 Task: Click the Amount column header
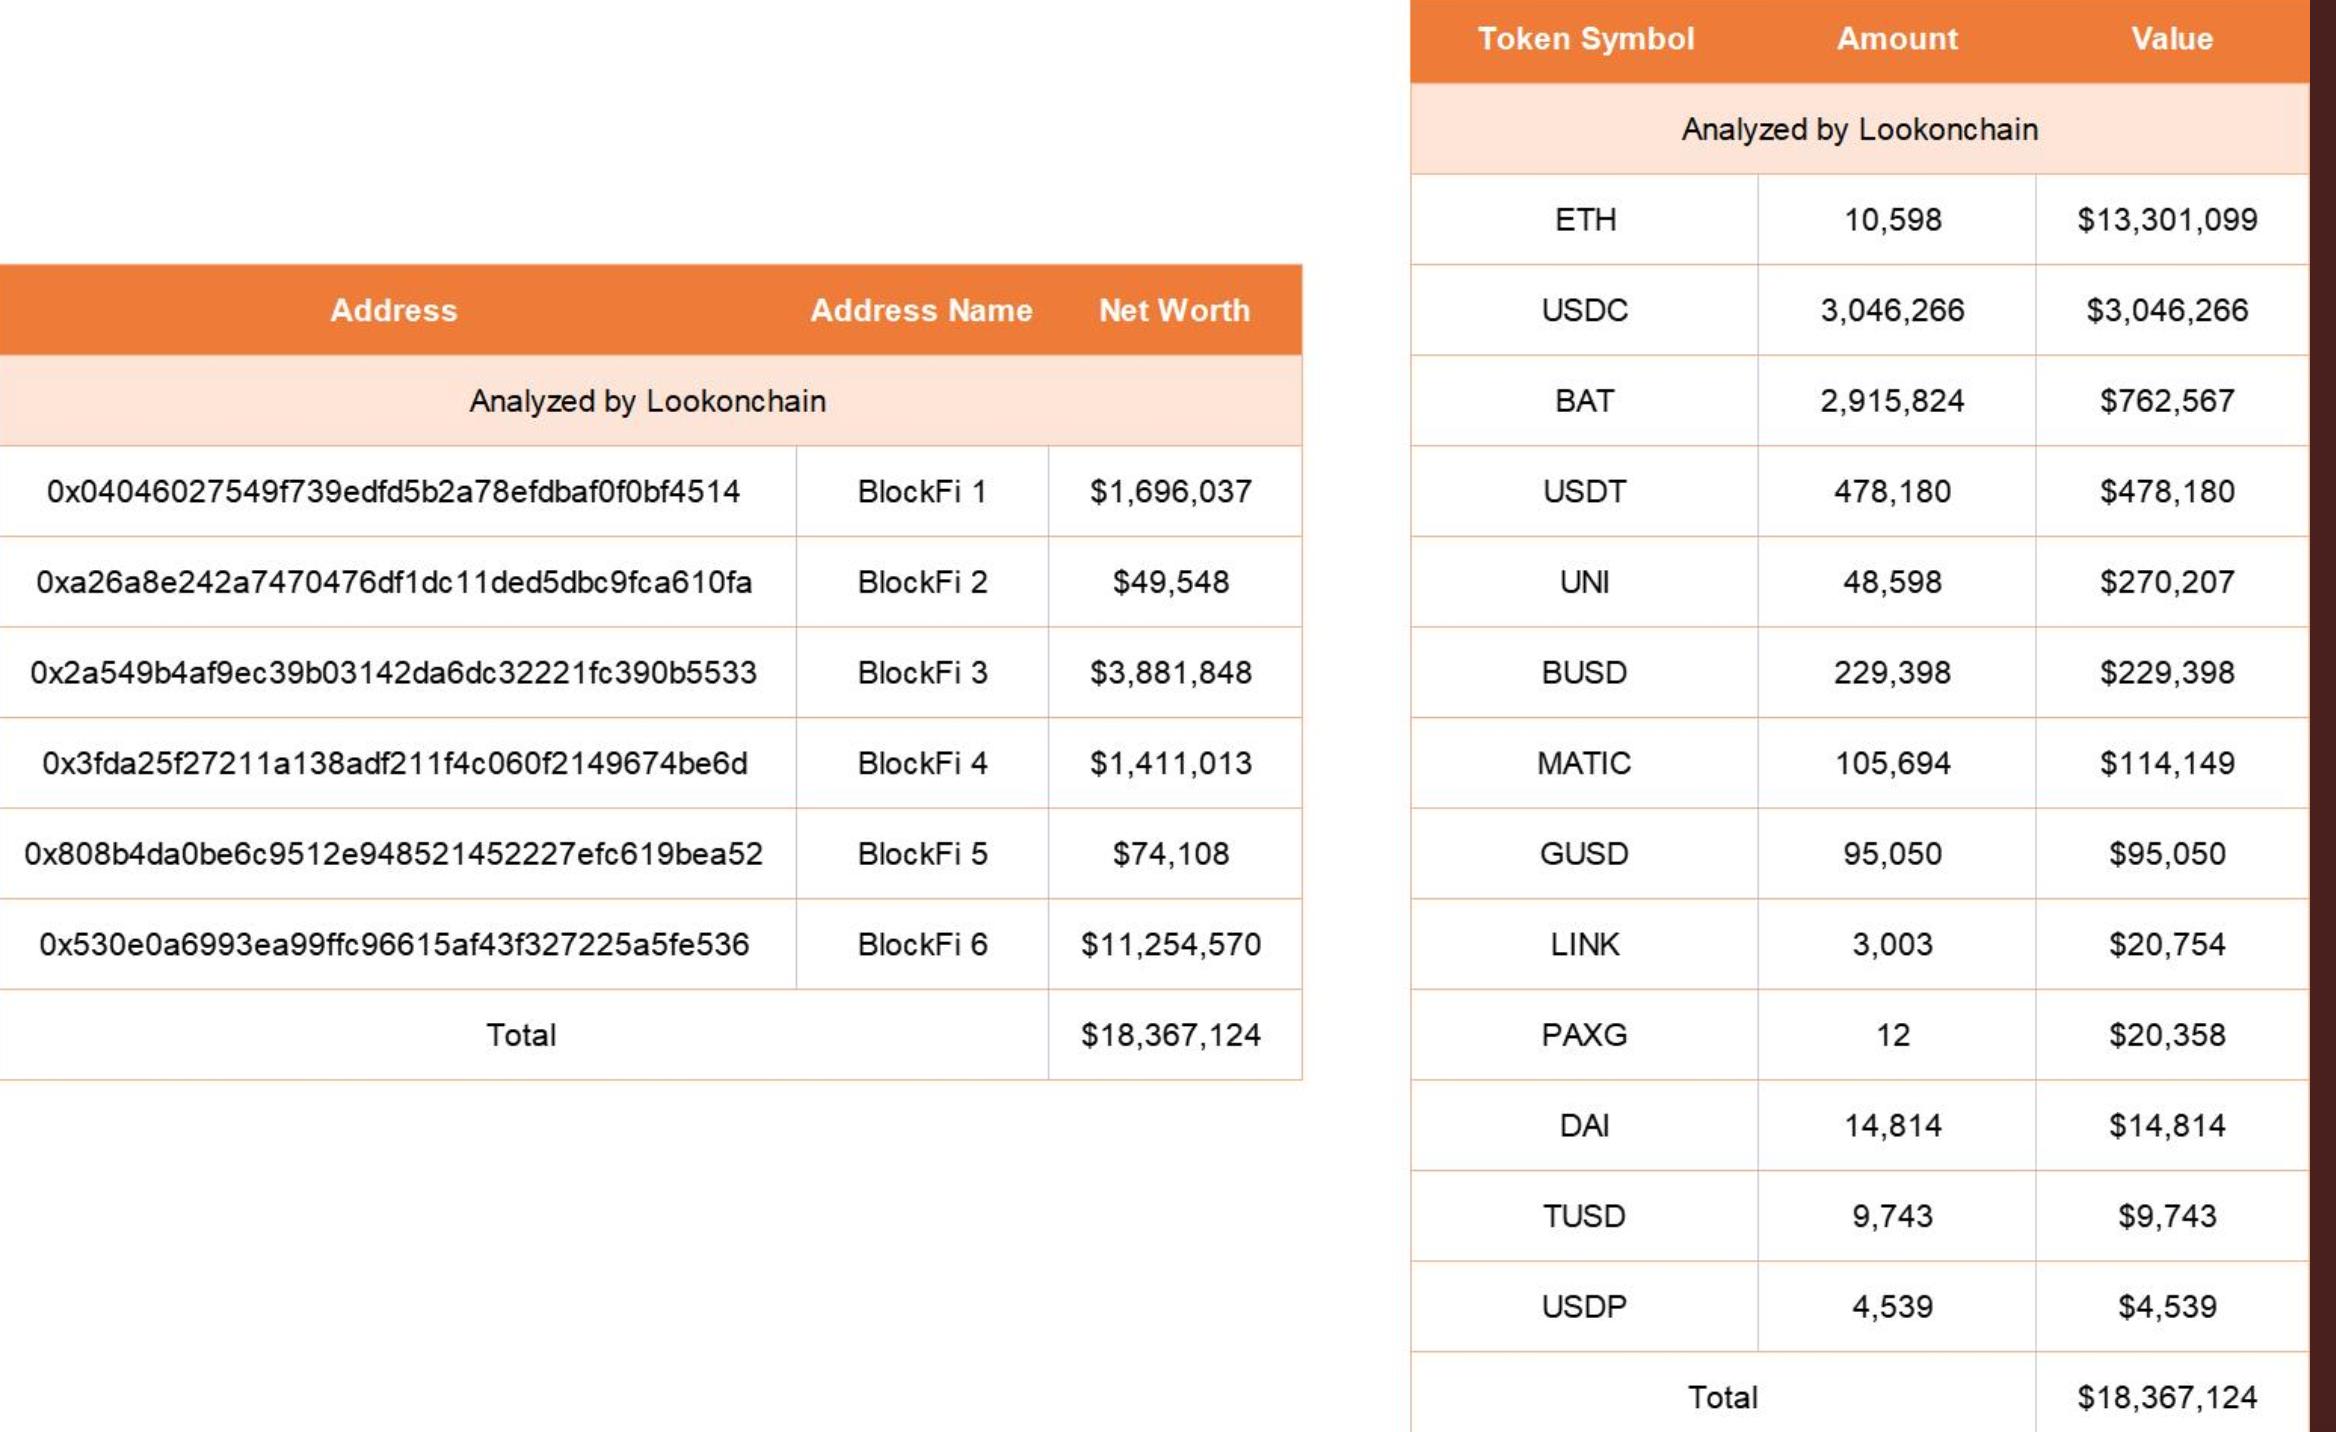click(1897, 39)
